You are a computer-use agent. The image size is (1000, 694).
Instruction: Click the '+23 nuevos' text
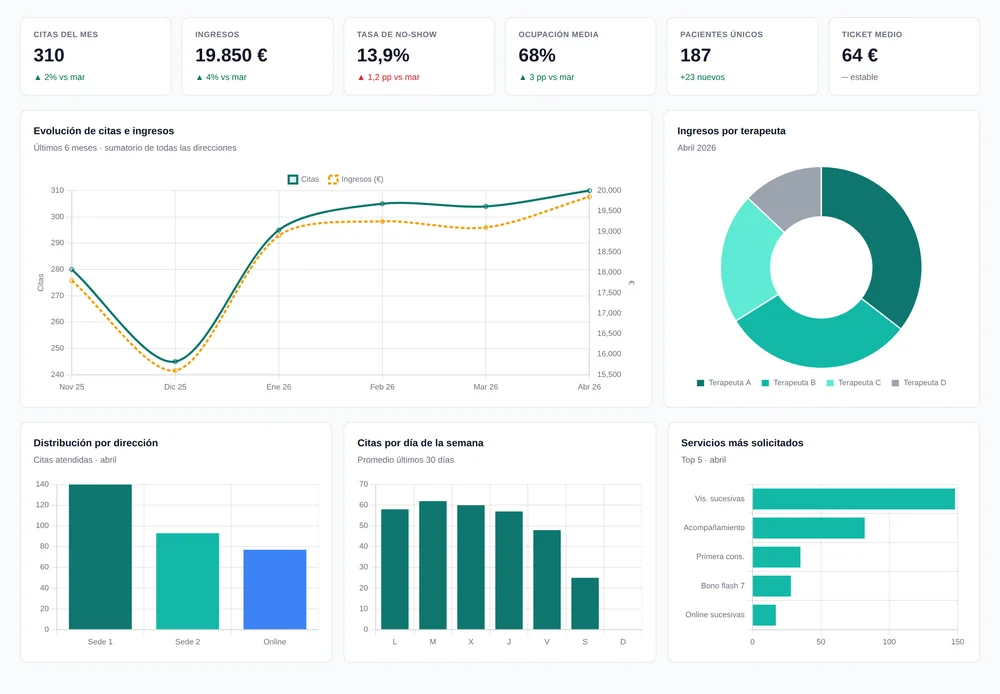(702, 77)
